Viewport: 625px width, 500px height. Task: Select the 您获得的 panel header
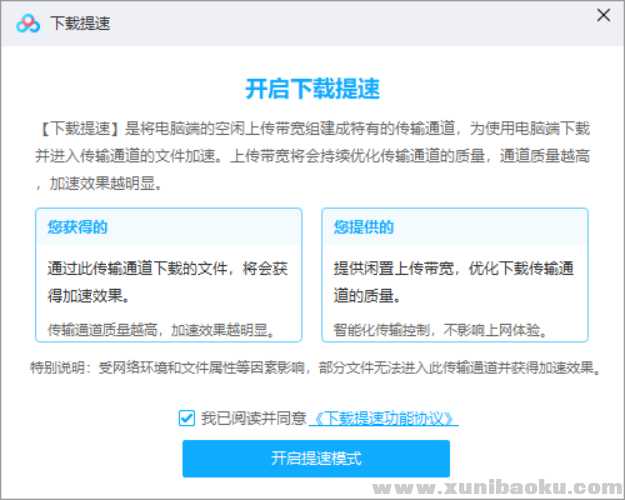tap(78, 227)
